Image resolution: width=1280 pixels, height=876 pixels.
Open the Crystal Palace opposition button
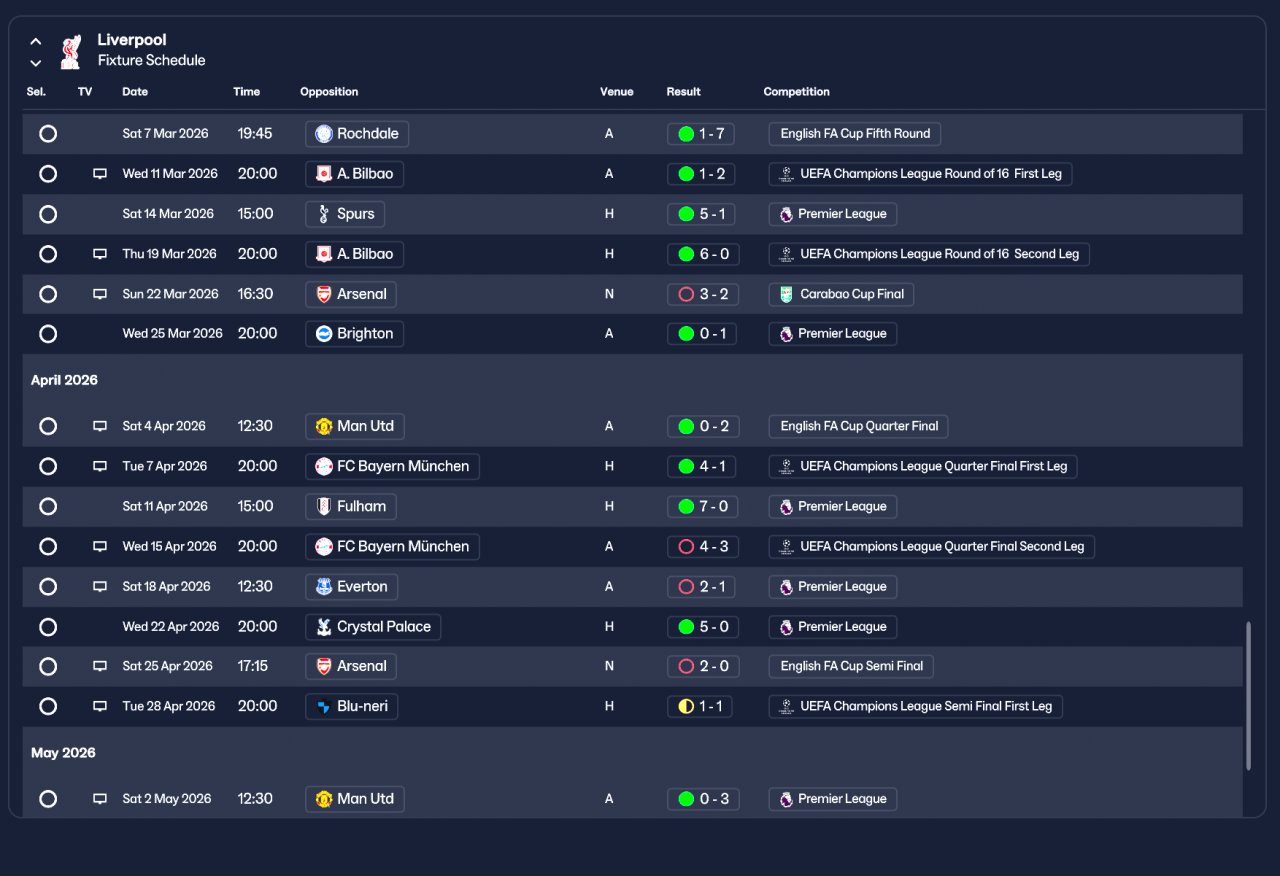coord(373,627)
